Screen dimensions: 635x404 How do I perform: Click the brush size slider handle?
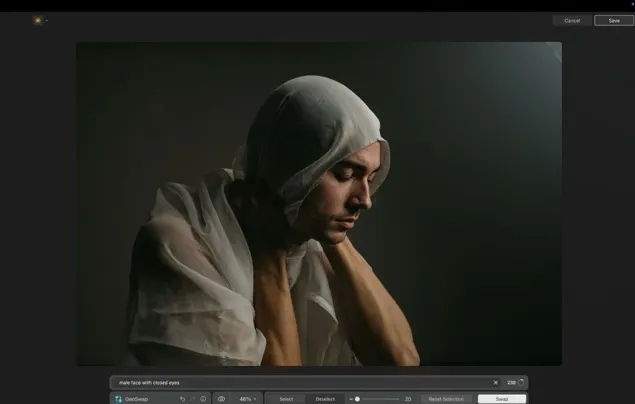click(x=358, y=398)
